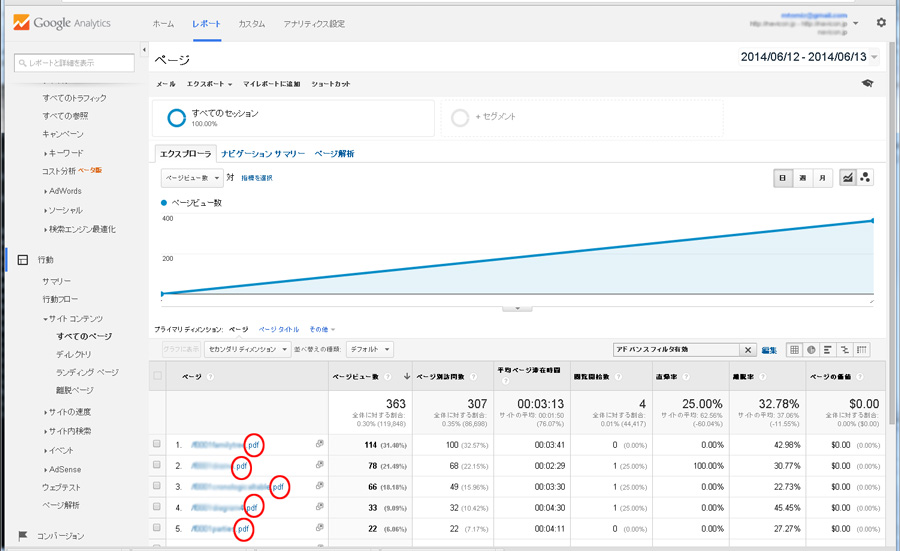Select the pie chart percentage view icon
900x551 pixels.
(x=811, y=349)
